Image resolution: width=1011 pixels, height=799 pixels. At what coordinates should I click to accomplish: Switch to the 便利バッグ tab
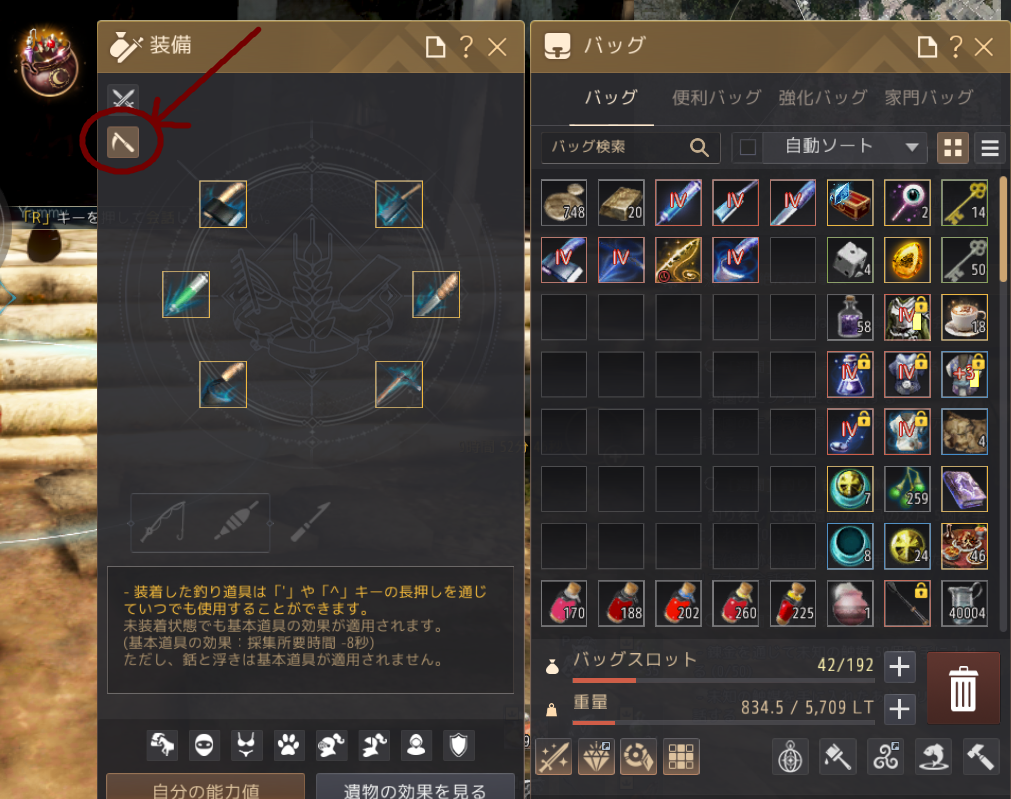pyautogui.click(x=716, y=97)
